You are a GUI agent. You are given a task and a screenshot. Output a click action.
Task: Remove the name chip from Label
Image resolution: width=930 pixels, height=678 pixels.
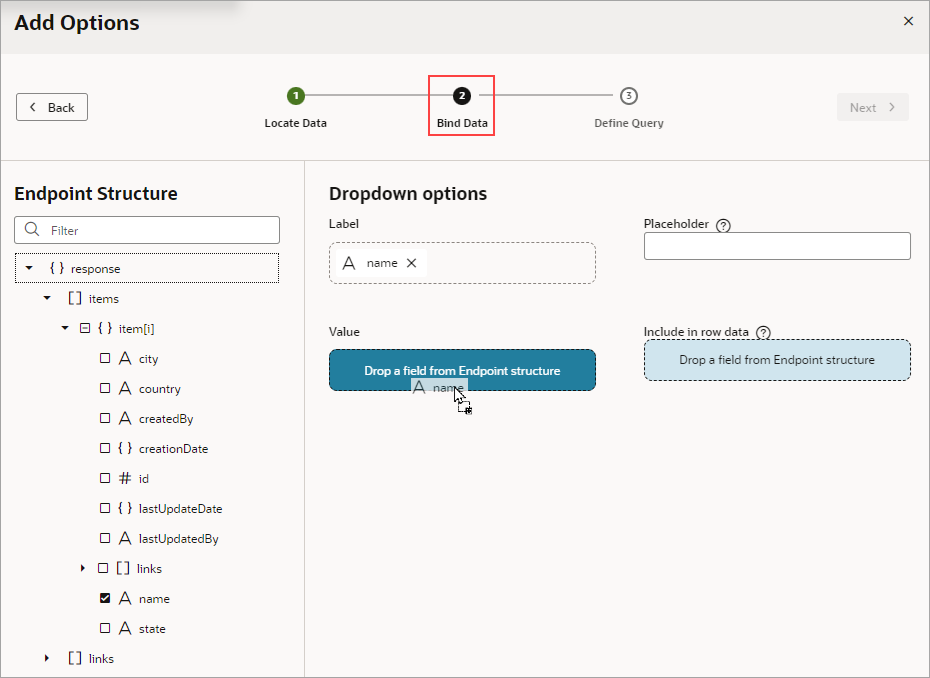click(412, 263)
